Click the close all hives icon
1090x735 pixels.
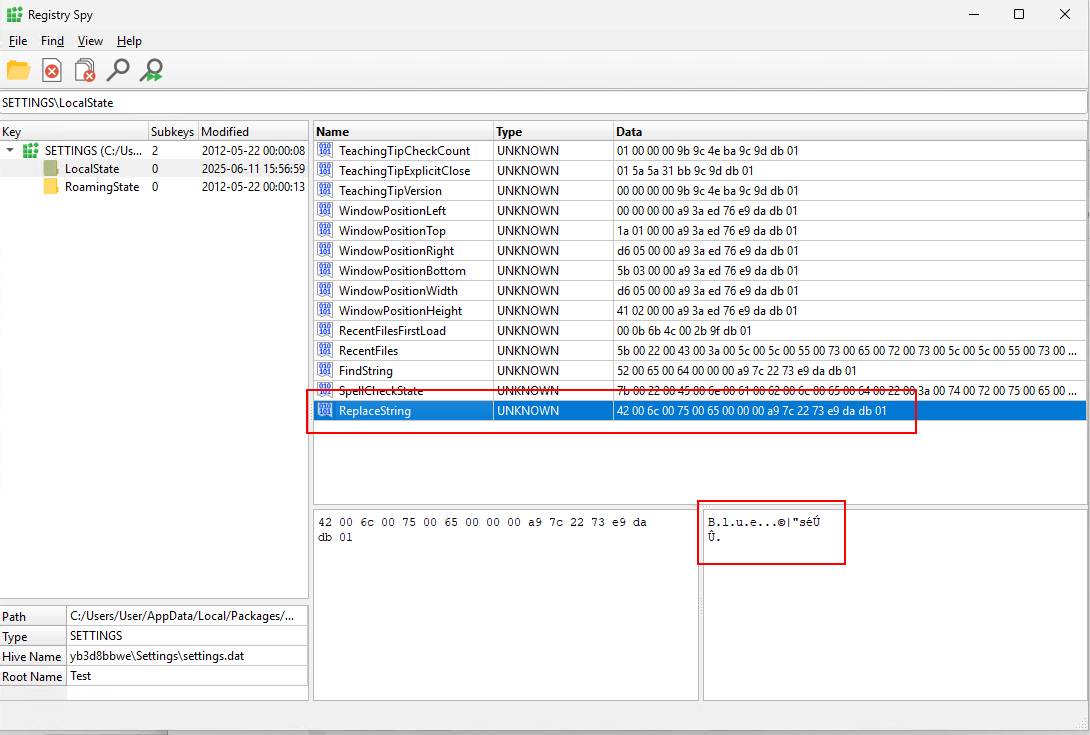[x=85, y=70]
